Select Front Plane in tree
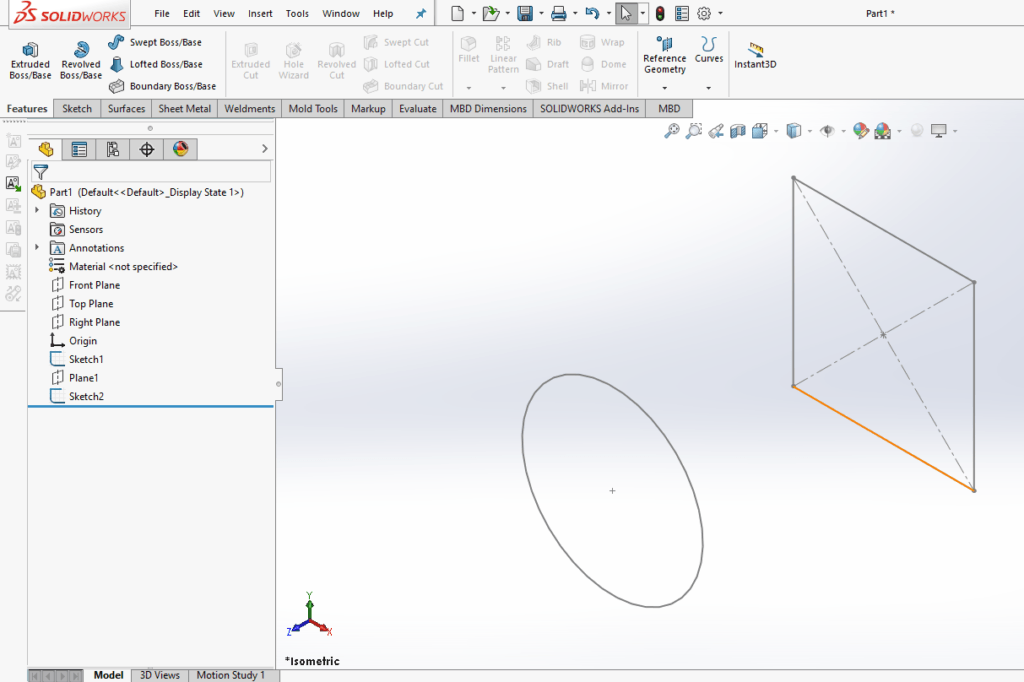Screen dimensions: 1024x682 coord(86,285)
